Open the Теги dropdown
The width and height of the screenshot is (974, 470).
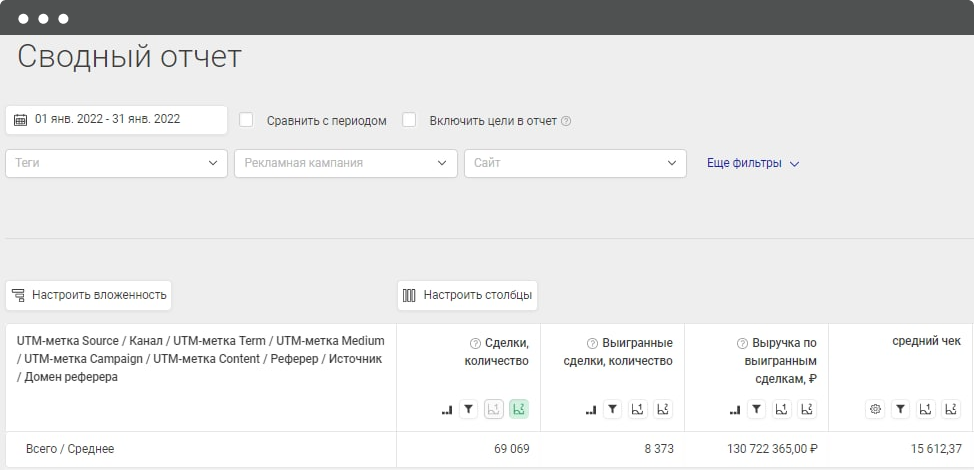coord(116,163)
